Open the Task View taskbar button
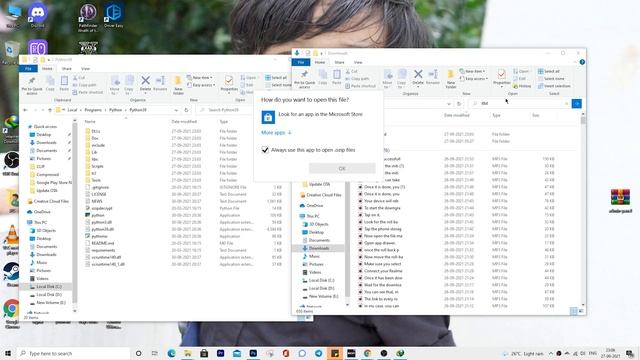The image size is (640, 360). tap(154, 353)
